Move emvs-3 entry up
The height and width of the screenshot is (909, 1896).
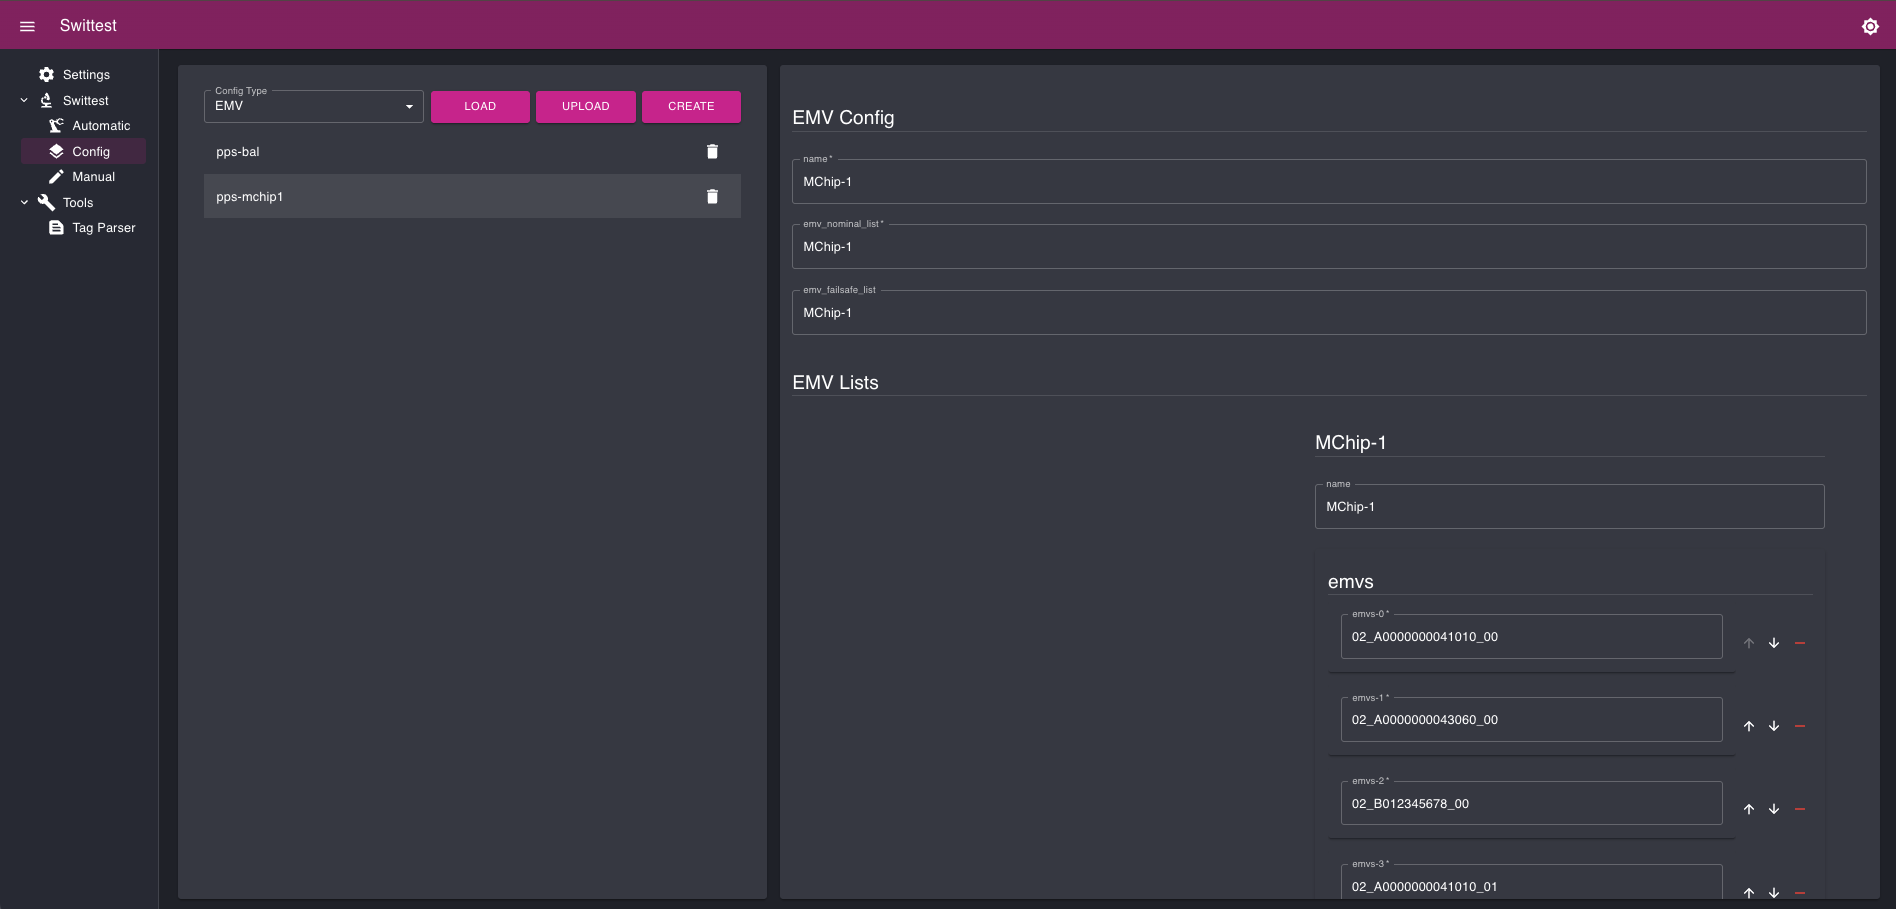click(x=1749, y=892)
